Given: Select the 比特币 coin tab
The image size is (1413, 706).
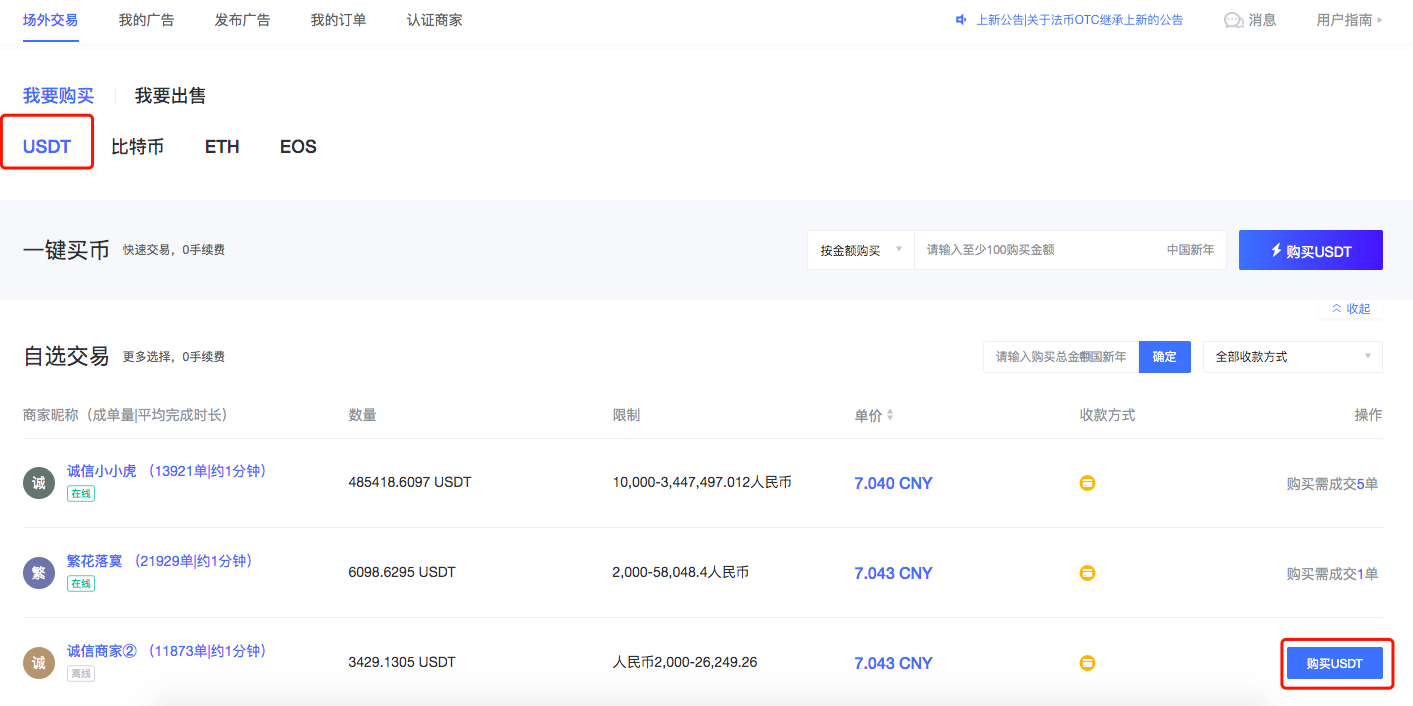Looking at the screenshot, I should coord(137,147).
